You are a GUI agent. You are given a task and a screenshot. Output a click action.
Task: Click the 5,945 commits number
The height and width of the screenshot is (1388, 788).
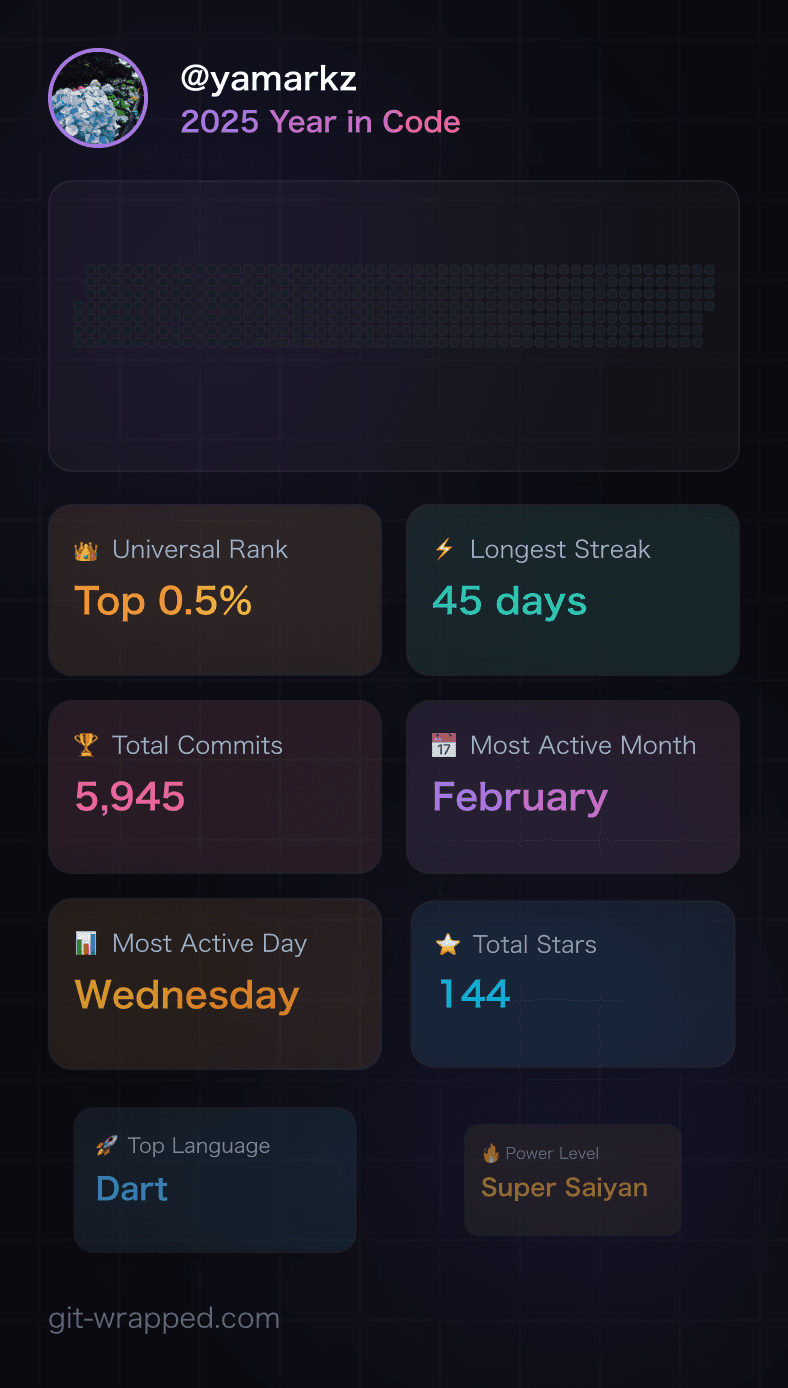click(130, 797)
